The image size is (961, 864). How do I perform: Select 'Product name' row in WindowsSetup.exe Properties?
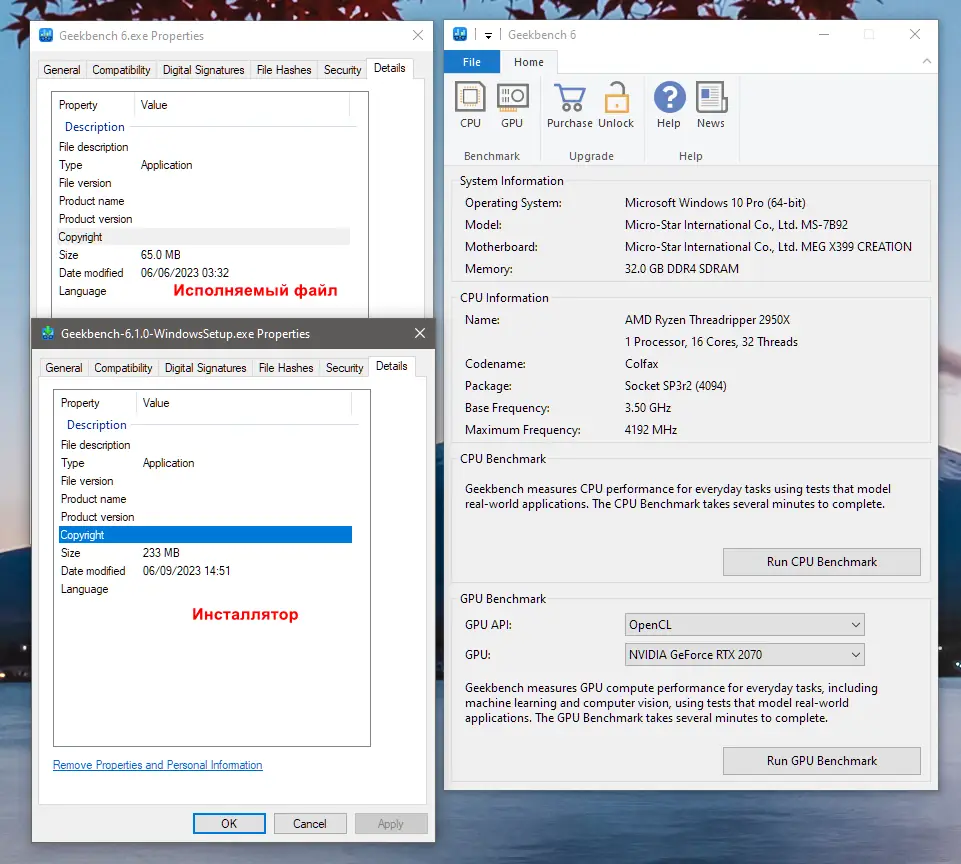pos(205,499)
